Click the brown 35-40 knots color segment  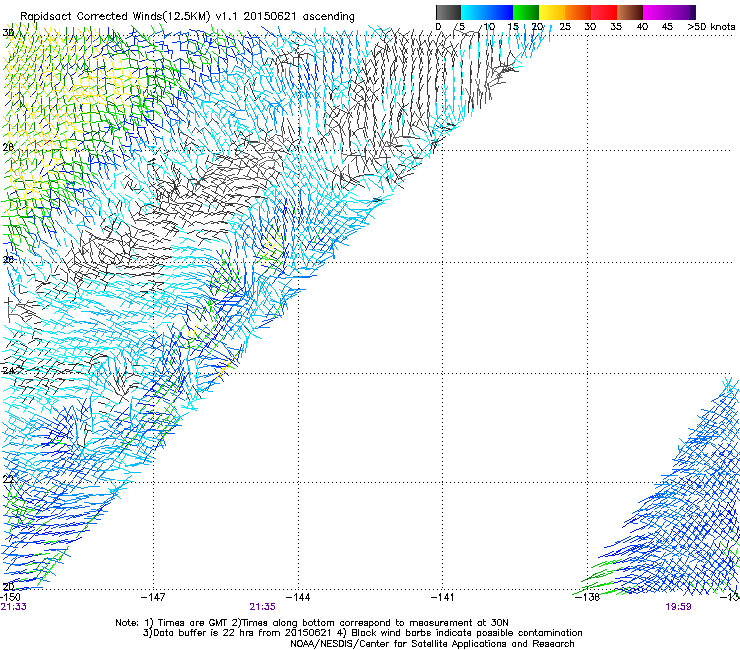(630, 12)
